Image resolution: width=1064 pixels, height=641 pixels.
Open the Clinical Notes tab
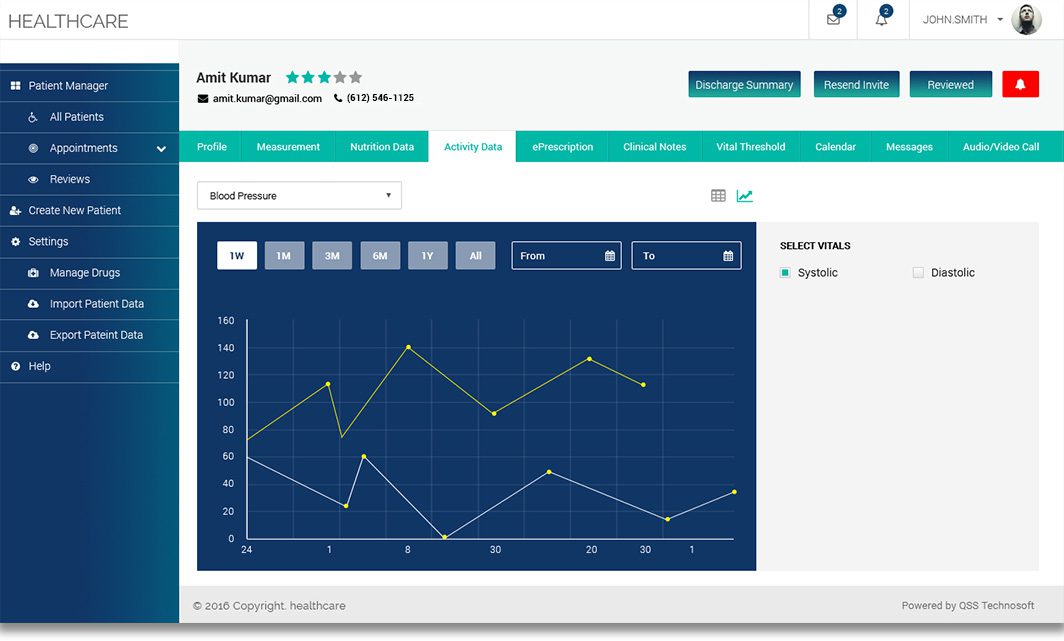655,147
